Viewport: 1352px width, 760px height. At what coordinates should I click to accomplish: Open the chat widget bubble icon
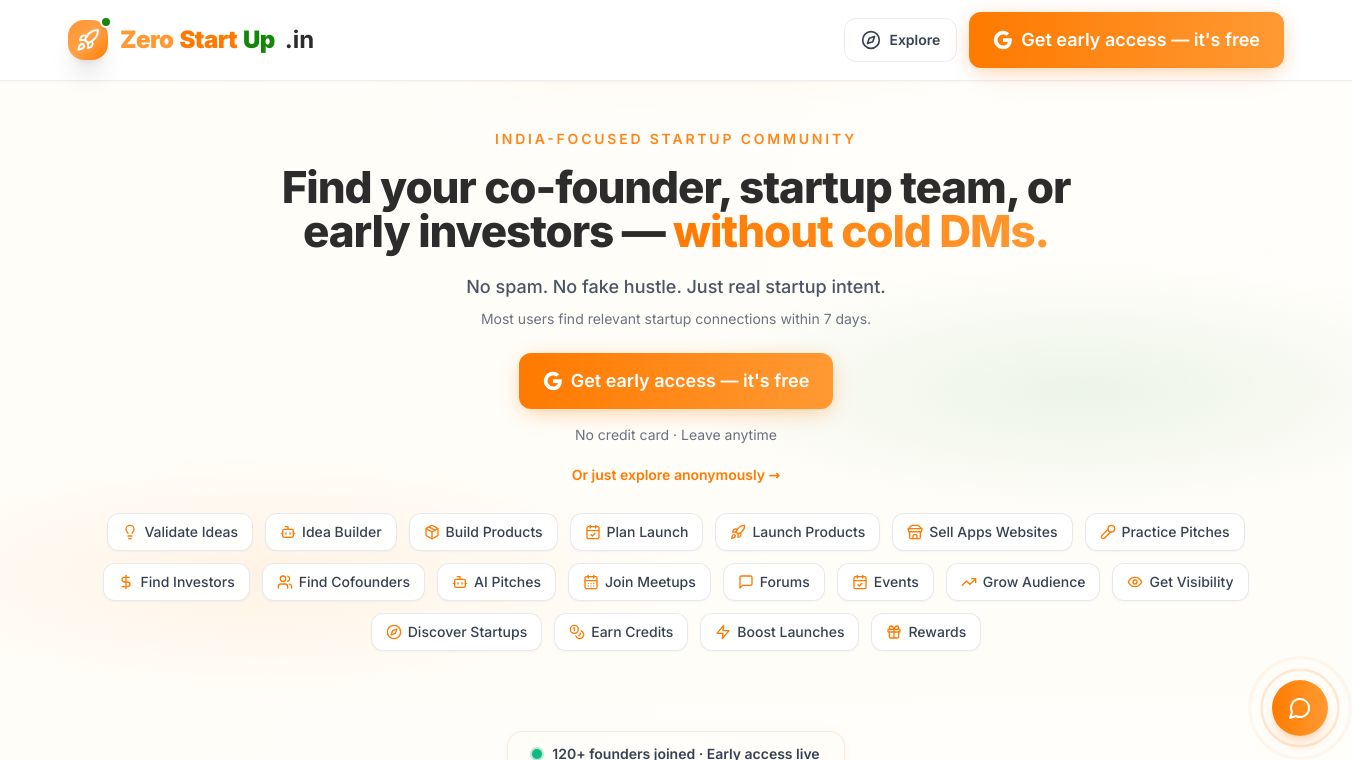[x=1300, y=708]
